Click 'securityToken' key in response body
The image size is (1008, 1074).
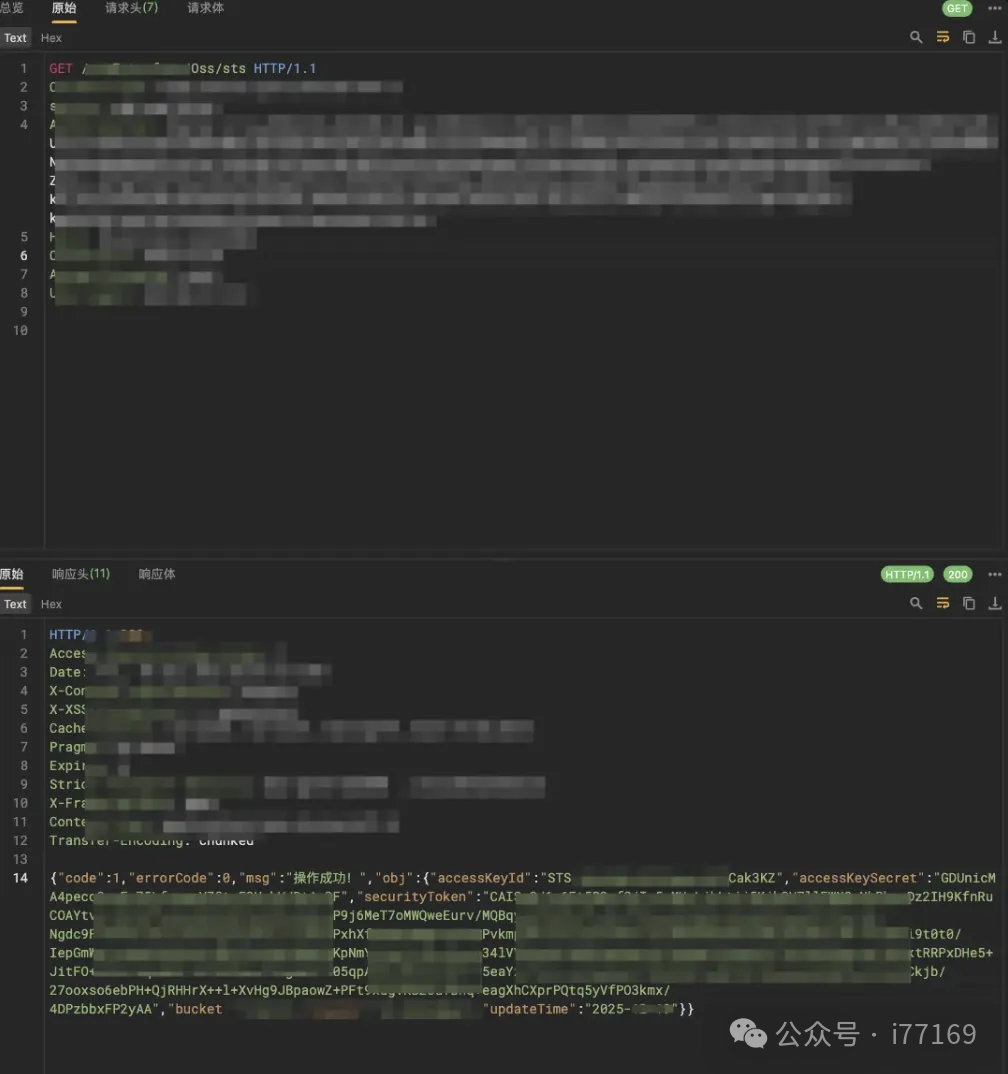[x=415, y=897]
